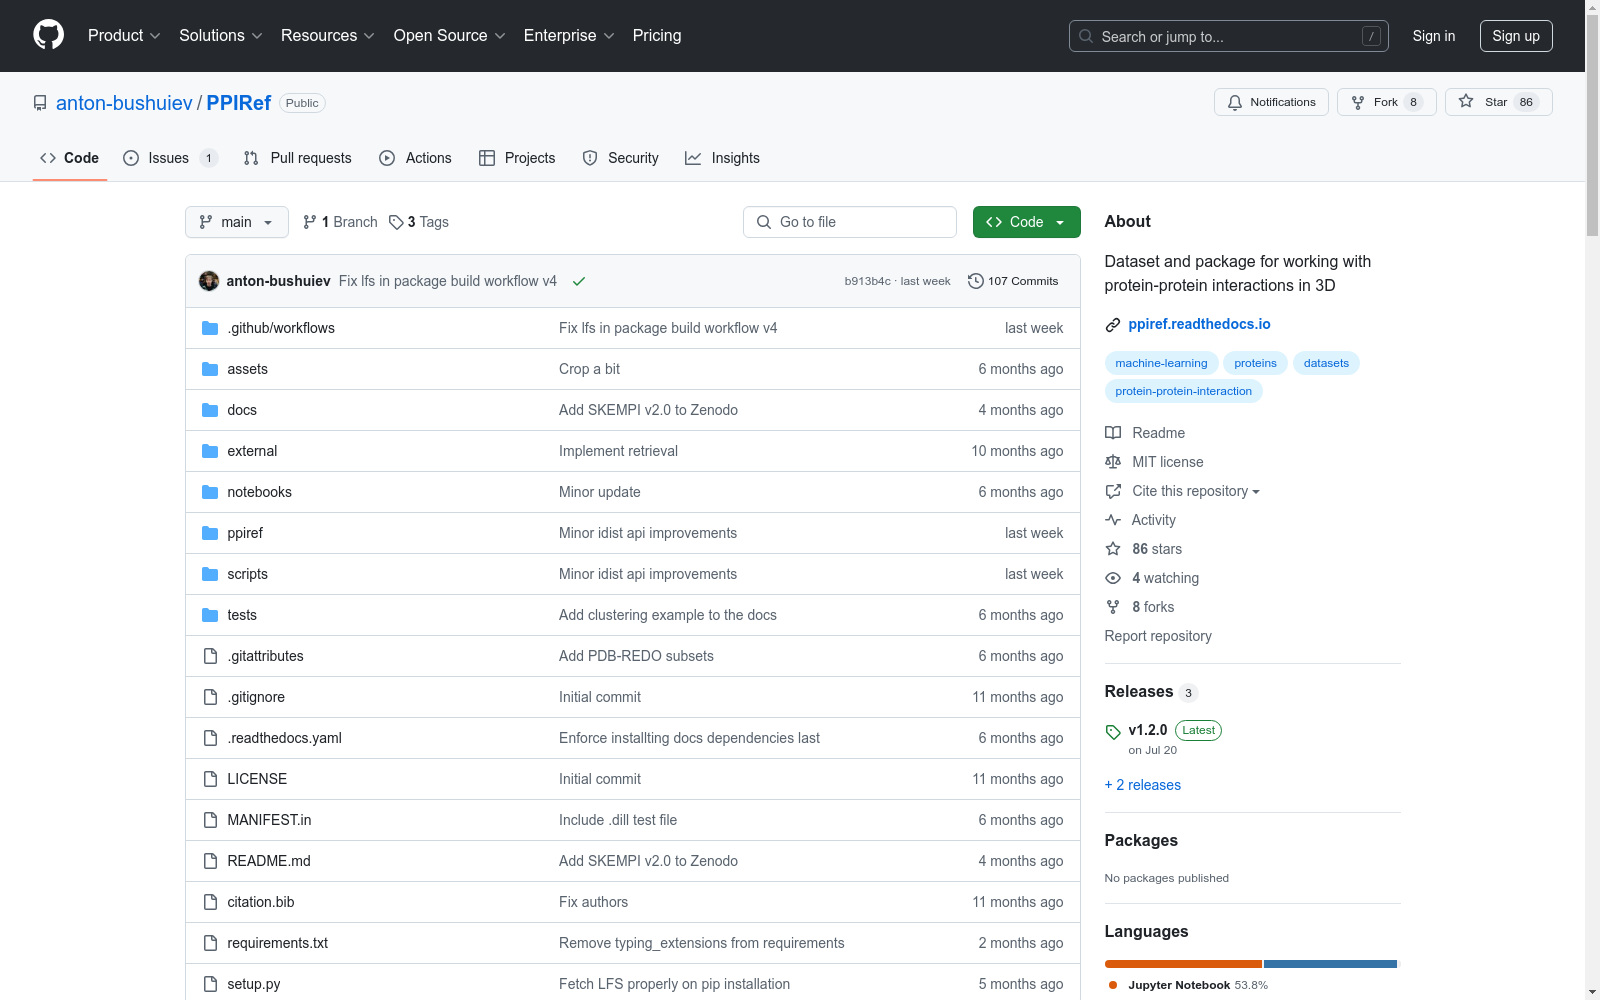The height and width of the screenshot is (1000, 1600).
Task: Click the repository book icon beside anton-bushuiev
Action: 40,103
